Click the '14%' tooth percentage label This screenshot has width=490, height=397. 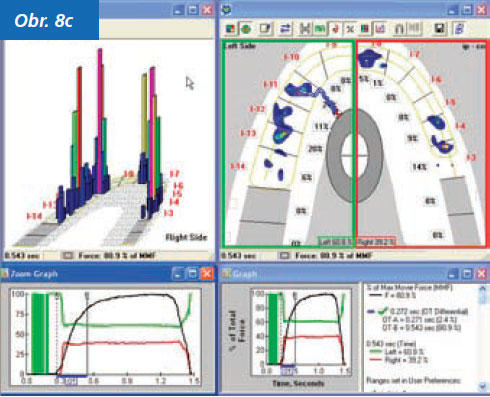(419, 167)
